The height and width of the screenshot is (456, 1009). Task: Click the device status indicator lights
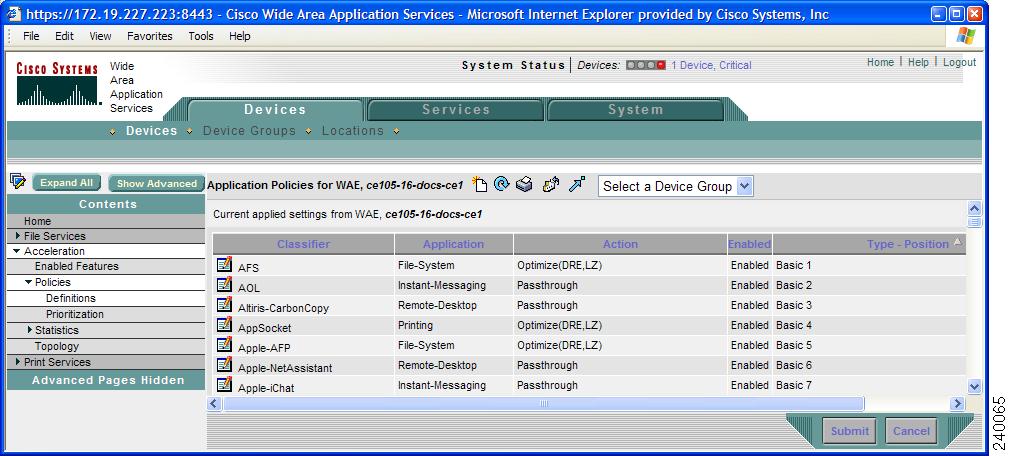(x=645, y=65)
